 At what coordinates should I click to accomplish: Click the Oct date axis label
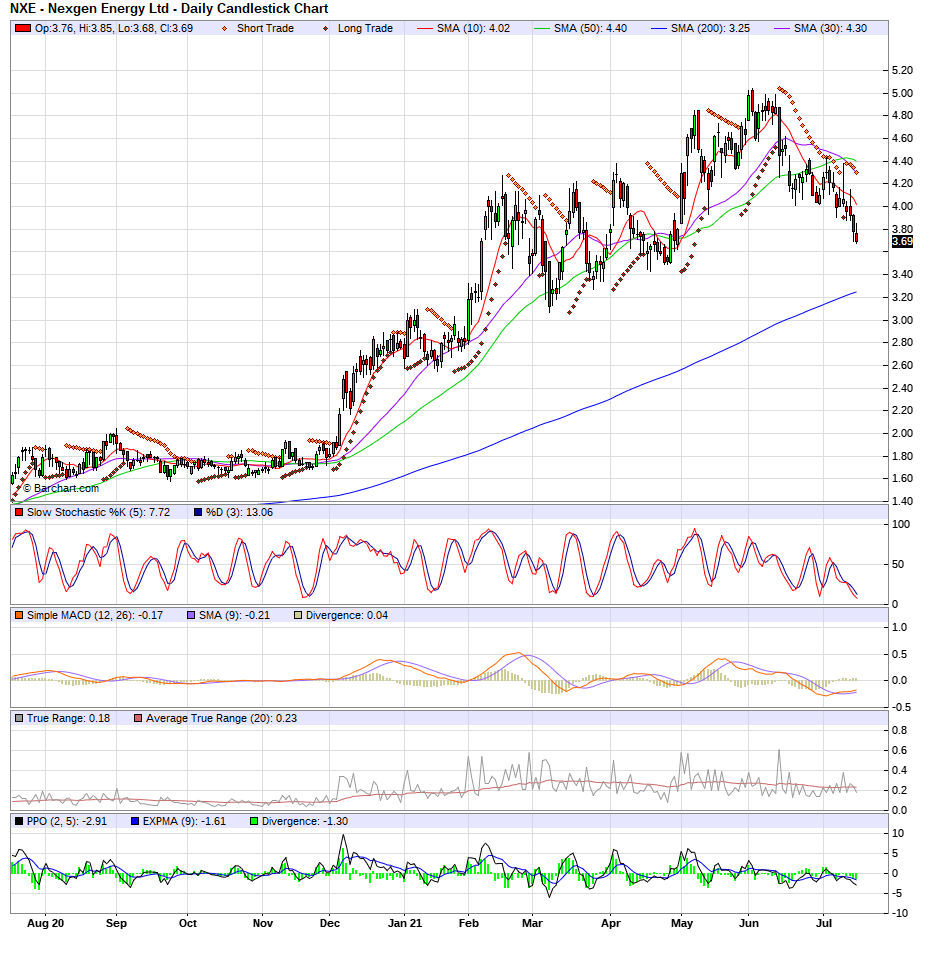coord(188,923)
